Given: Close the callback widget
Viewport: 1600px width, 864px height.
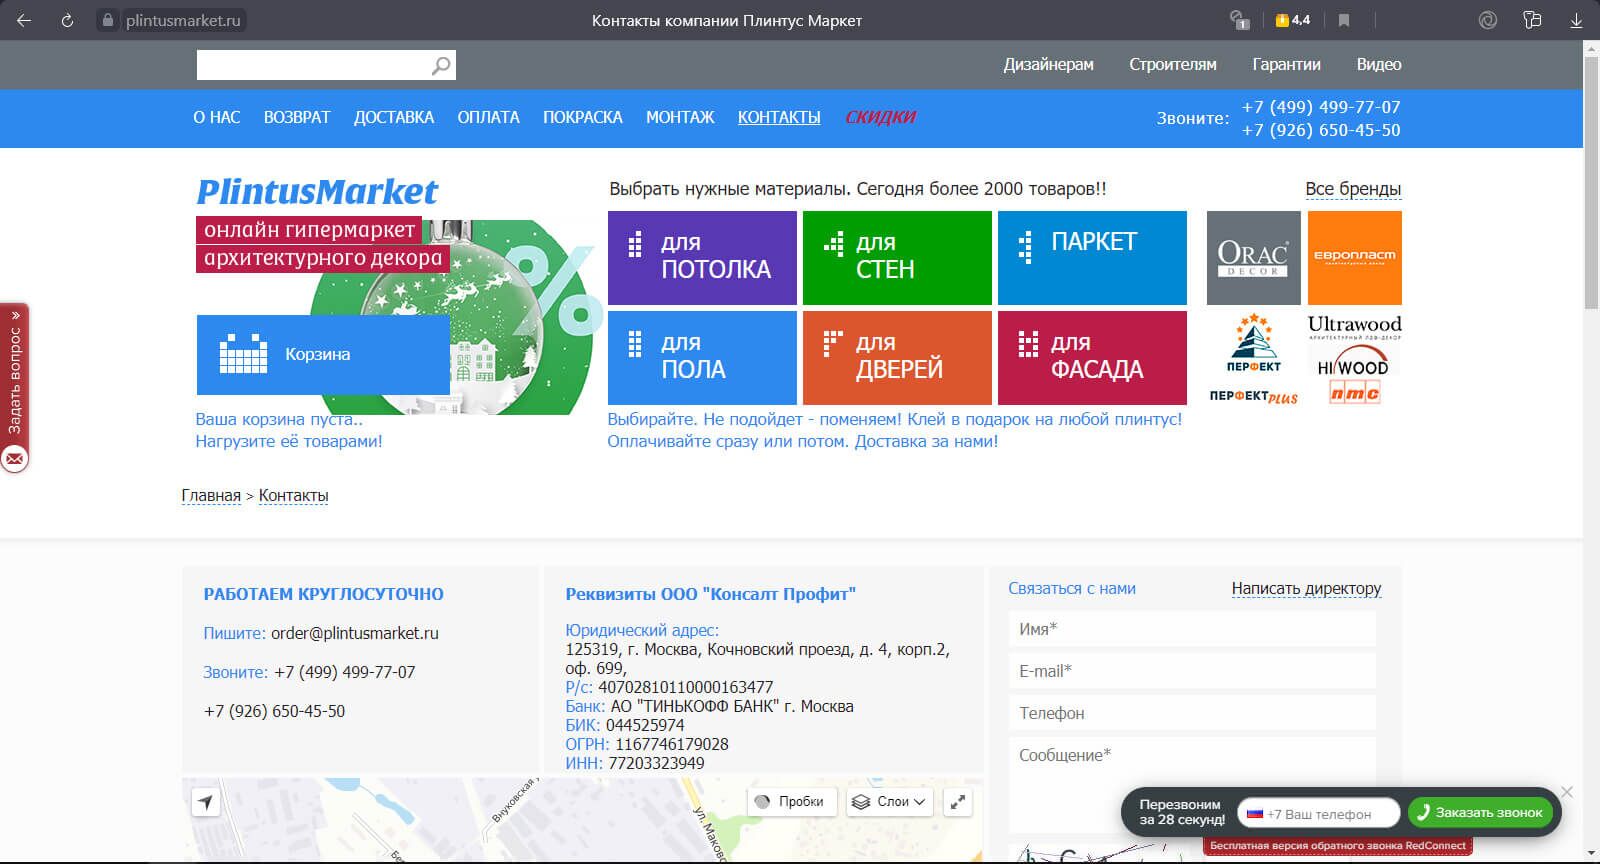Looking at the screenshot, I should click(x=1567, y=792).
